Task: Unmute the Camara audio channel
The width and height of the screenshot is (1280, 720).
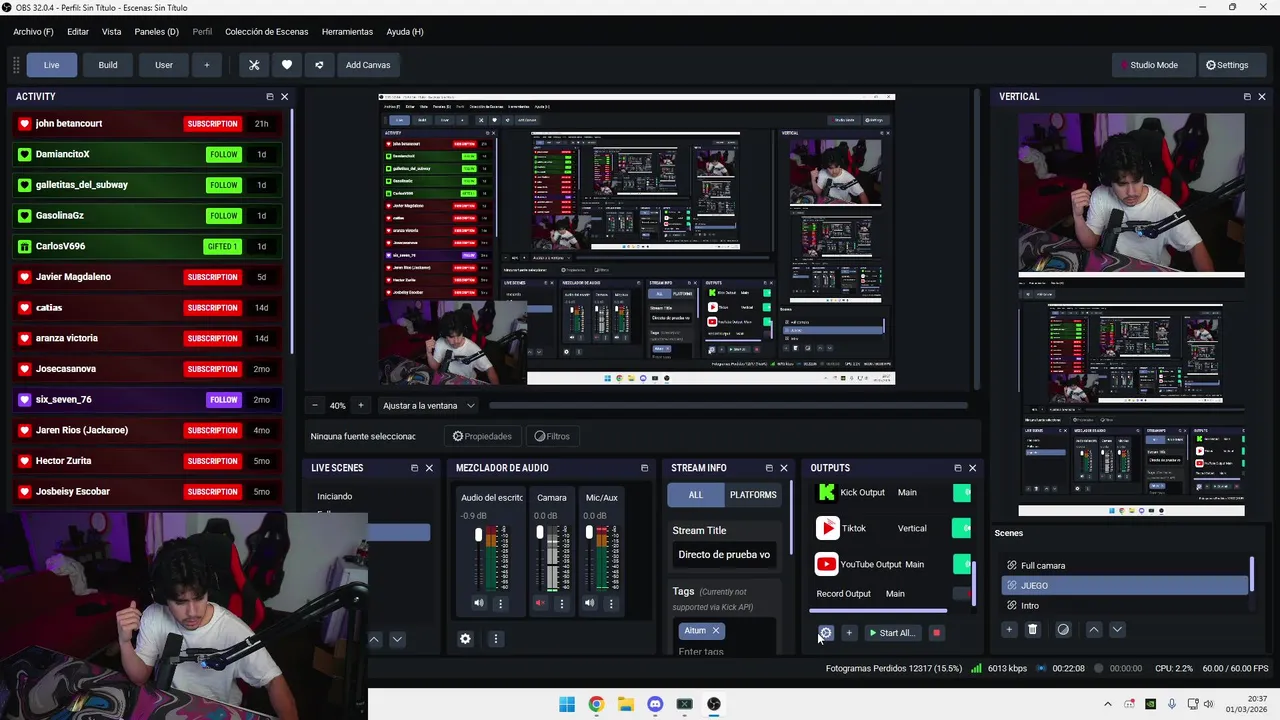Action: pyautogui.click(x=540, y=603)
